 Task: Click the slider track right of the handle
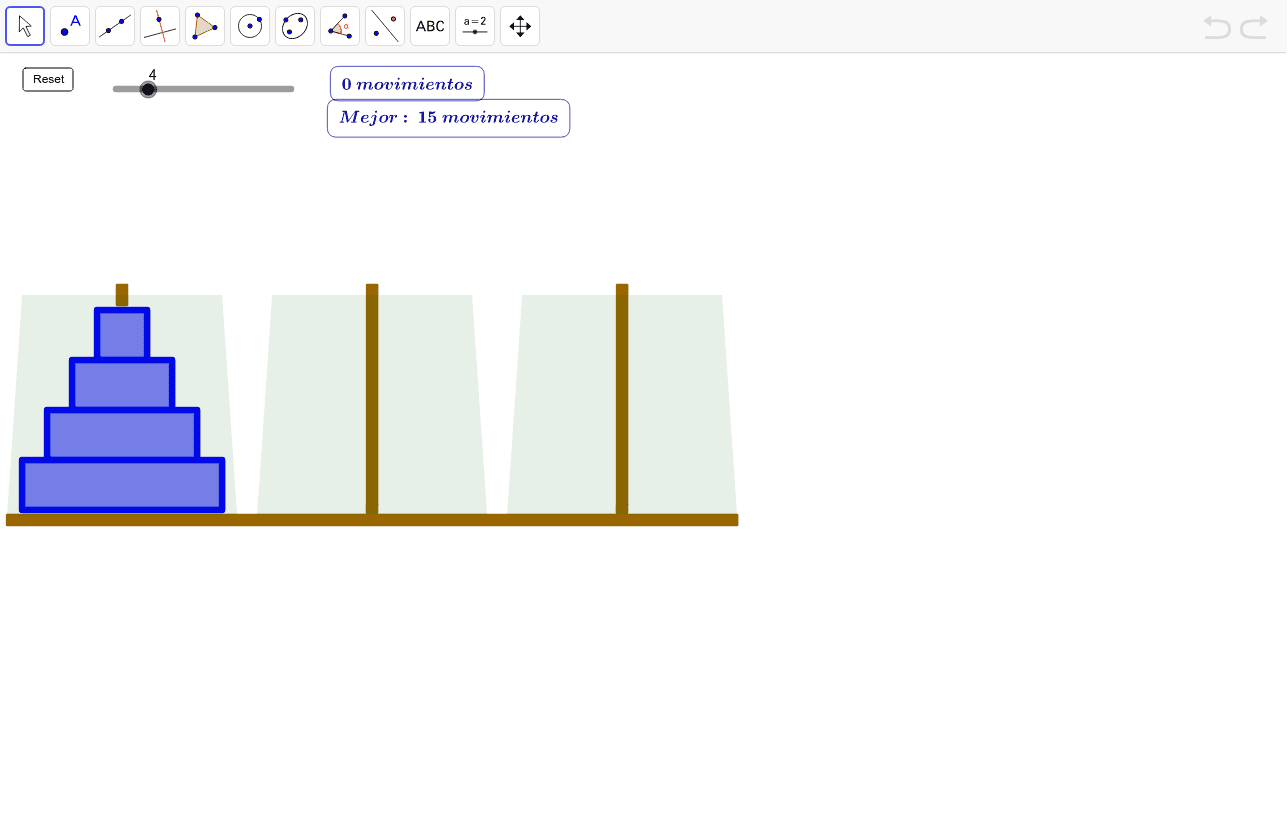(x=226, y=89)
